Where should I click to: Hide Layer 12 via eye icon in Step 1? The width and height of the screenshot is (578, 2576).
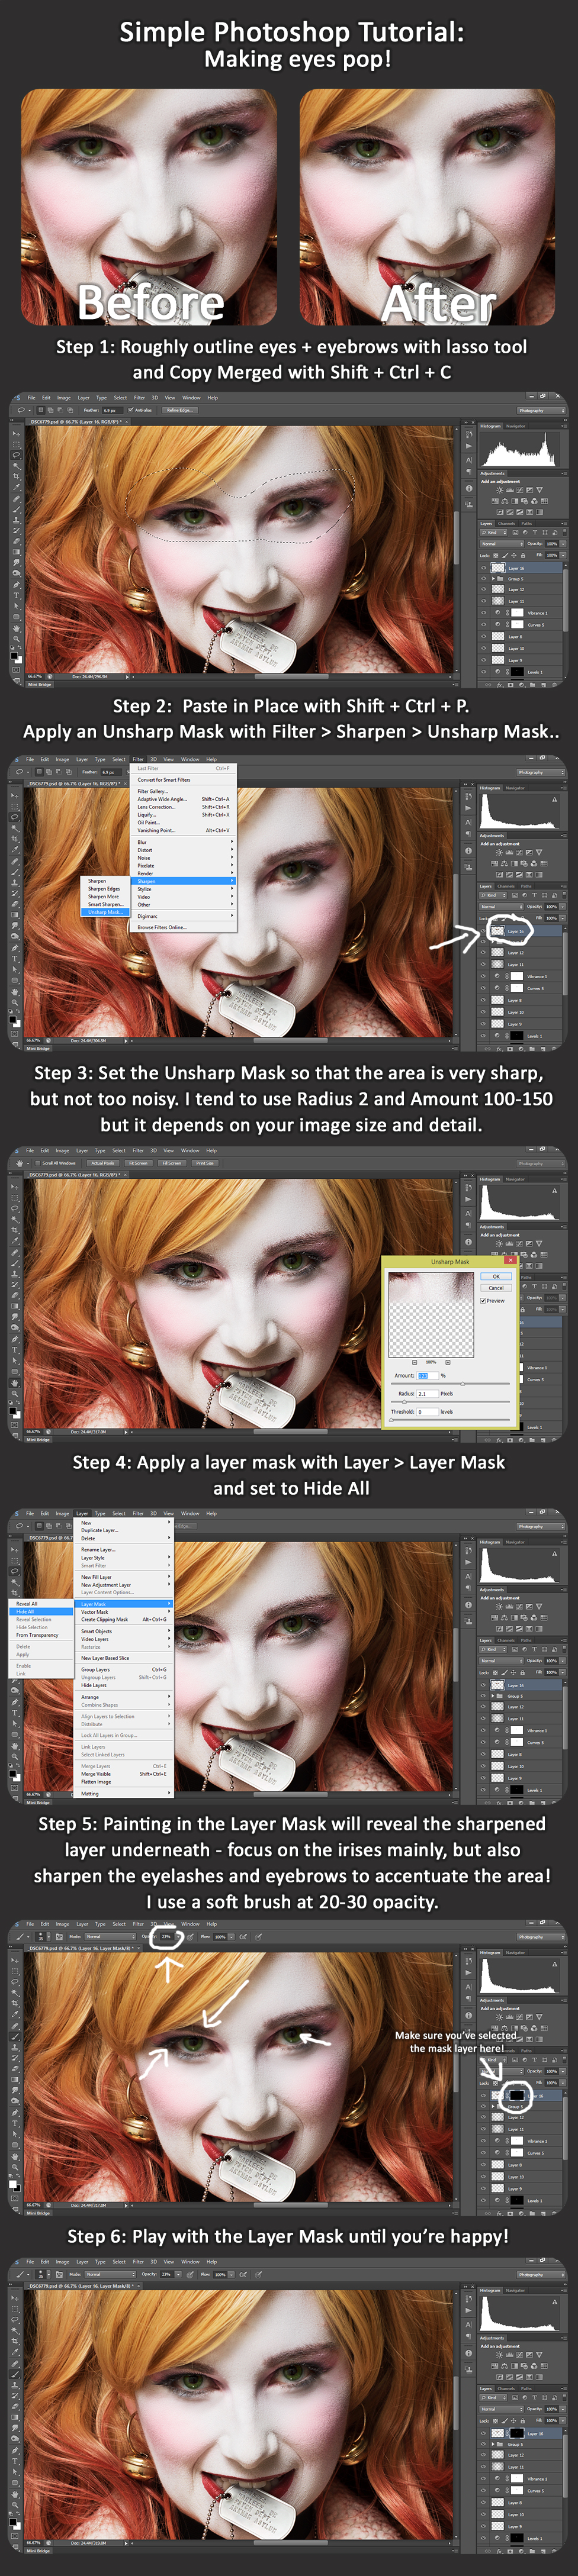[x=484, y=590]
